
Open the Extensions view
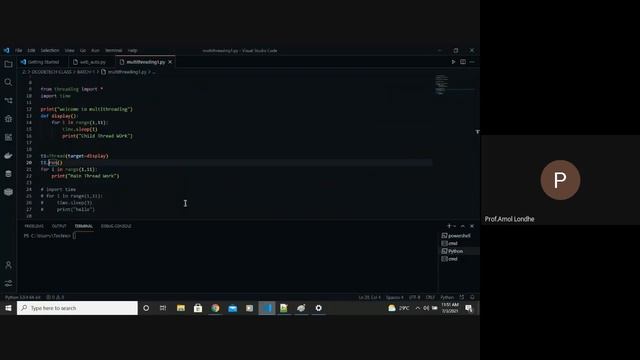8,137
